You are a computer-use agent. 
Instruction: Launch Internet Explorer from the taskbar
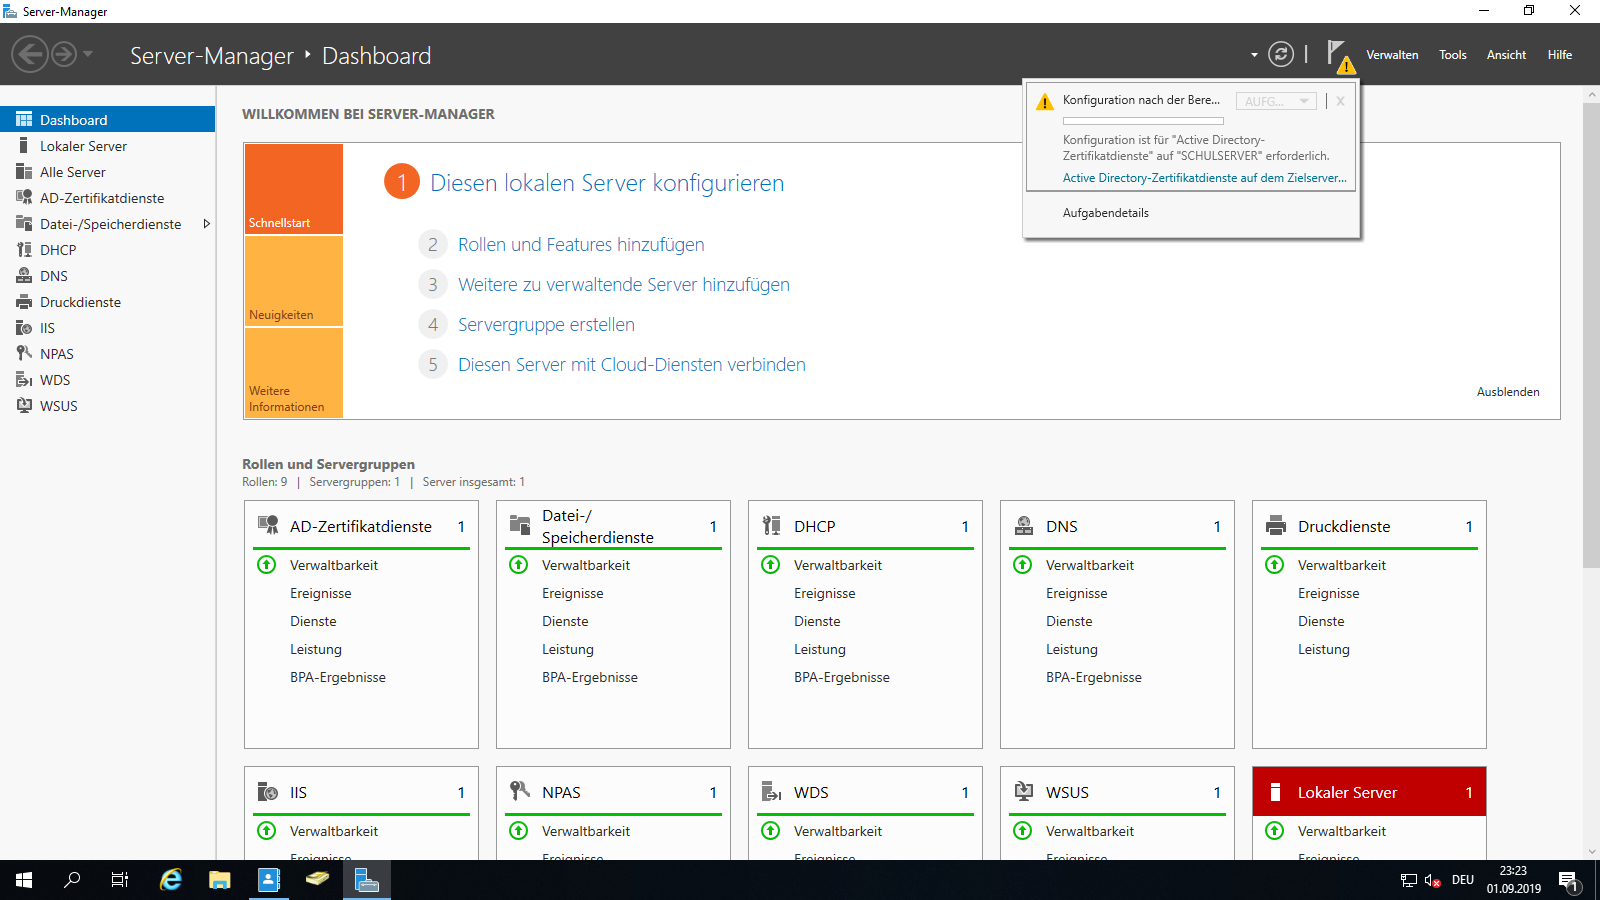click(x=171, y=880)
